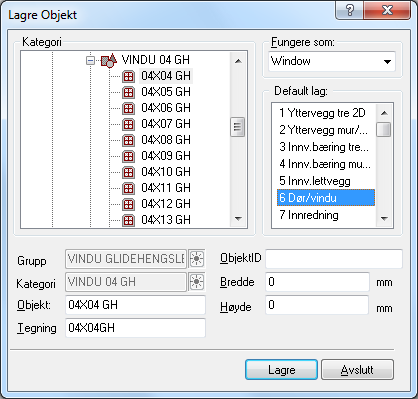The image size is (418, 399).
Task: Click the window icon beside 04X04 GH
Action: 128,76
